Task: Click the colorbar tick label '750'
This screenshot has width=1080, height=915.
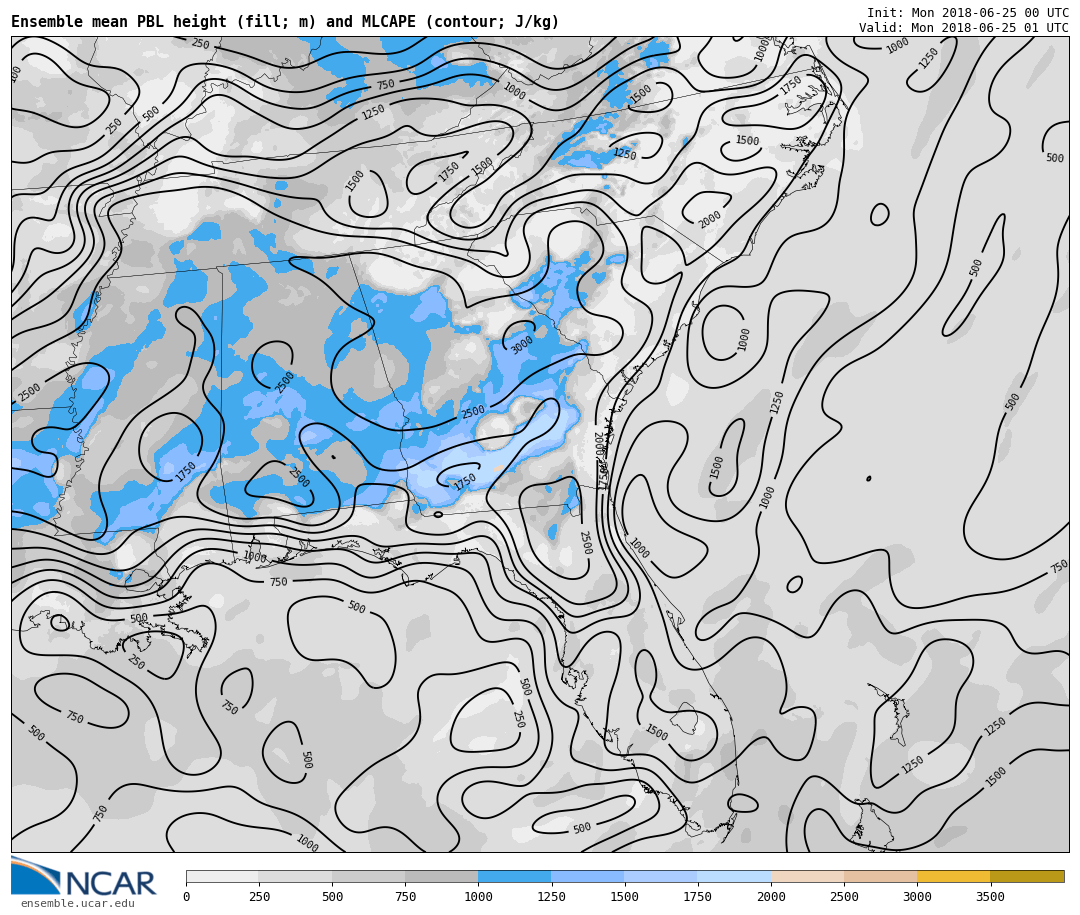Action: 405,896
